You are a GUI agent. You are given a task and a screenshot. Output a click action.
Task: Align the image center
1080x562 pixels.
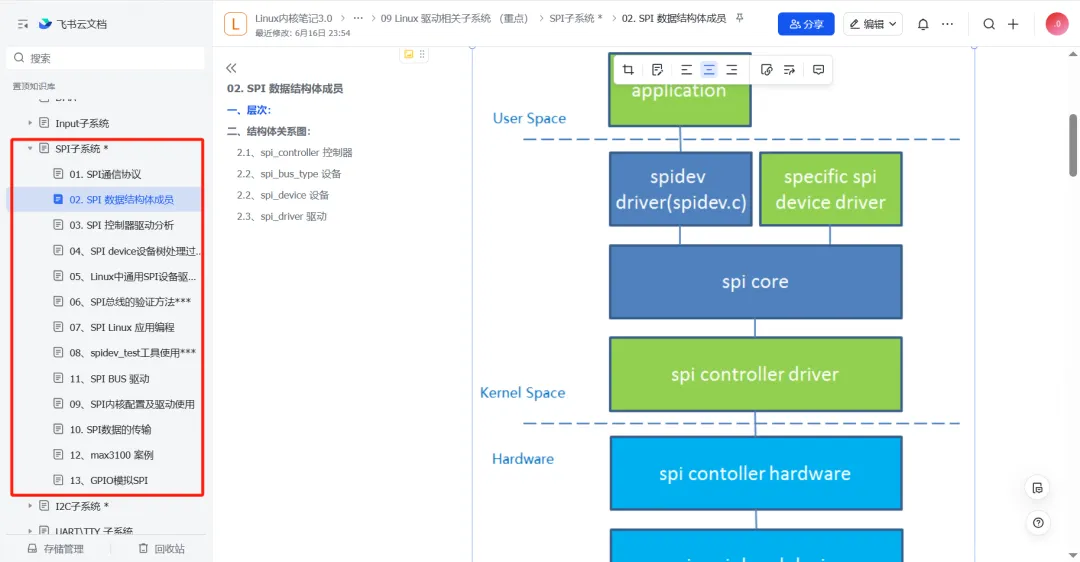(709, 70)
